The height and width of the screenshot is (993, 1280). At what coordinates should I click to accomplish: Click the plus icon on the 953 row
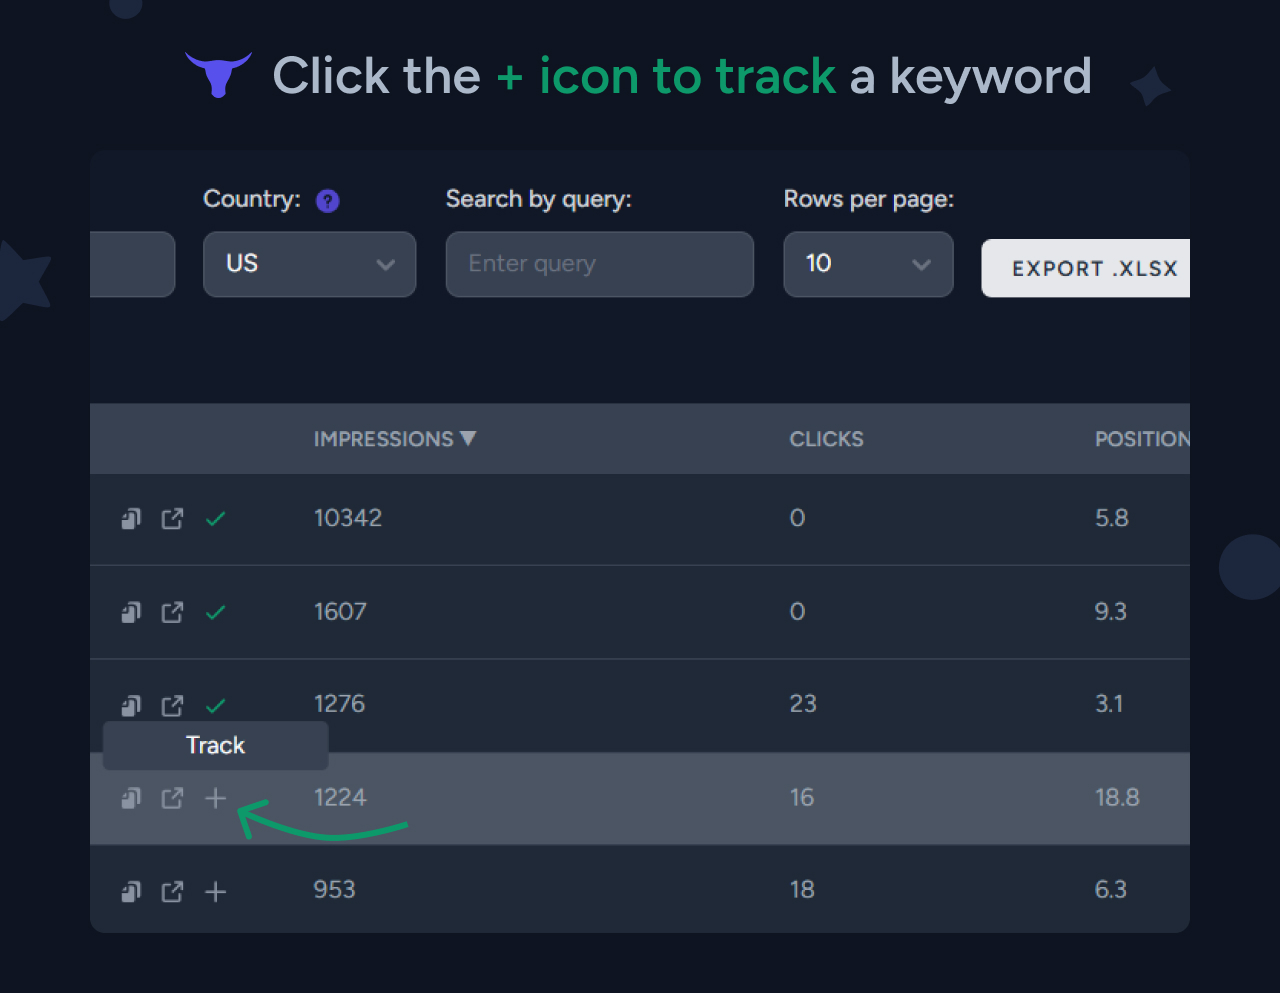(x=215, y=891)
